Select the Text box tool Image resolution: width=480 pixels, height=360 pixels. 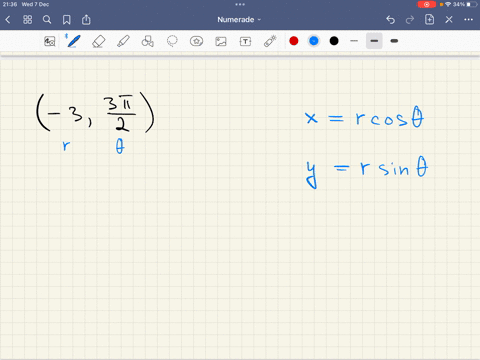[245, 41]
